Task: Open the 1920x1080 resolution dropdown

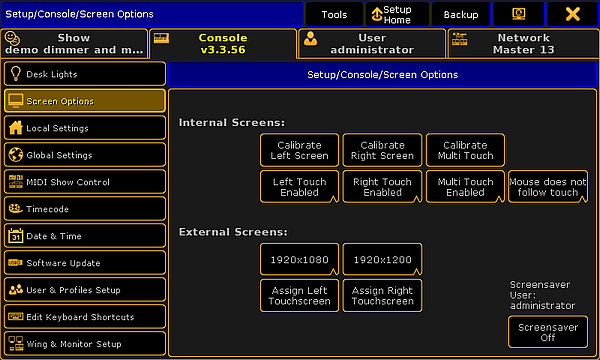Action: 299,259
